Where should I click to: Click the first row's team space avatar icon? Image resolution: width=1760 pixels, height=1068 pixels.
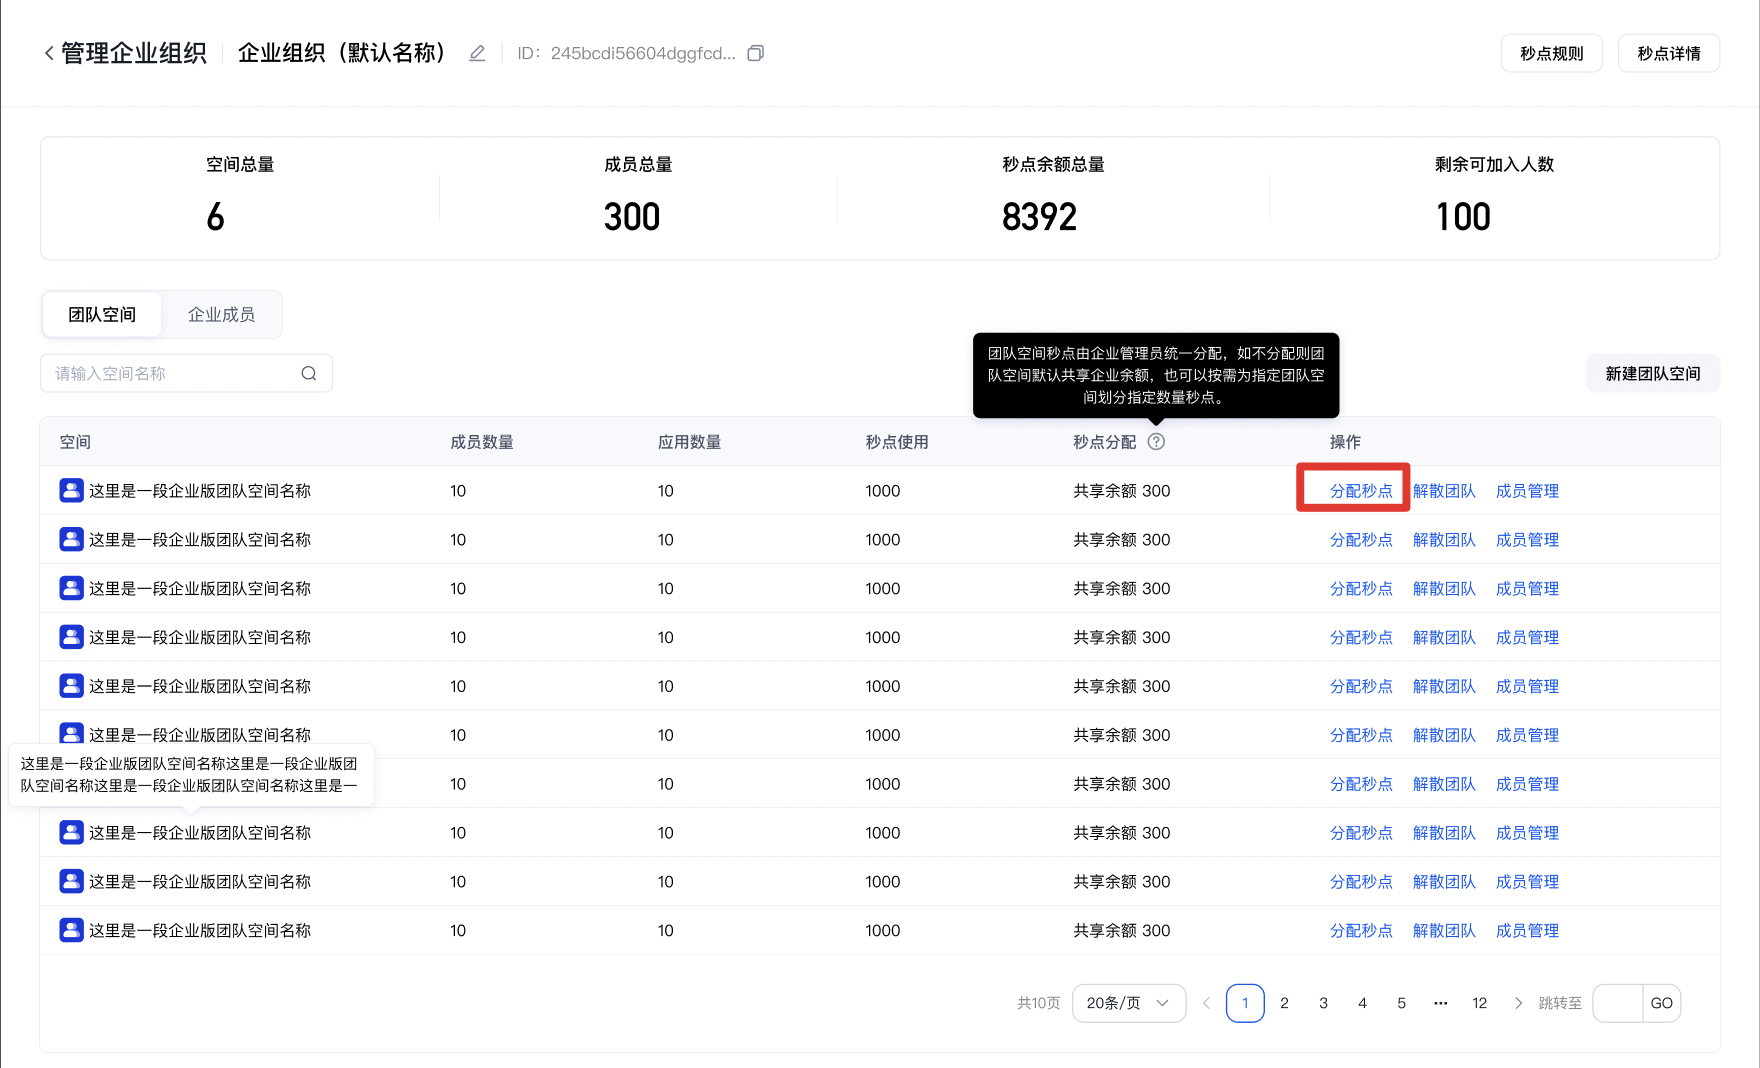point(71,490)
